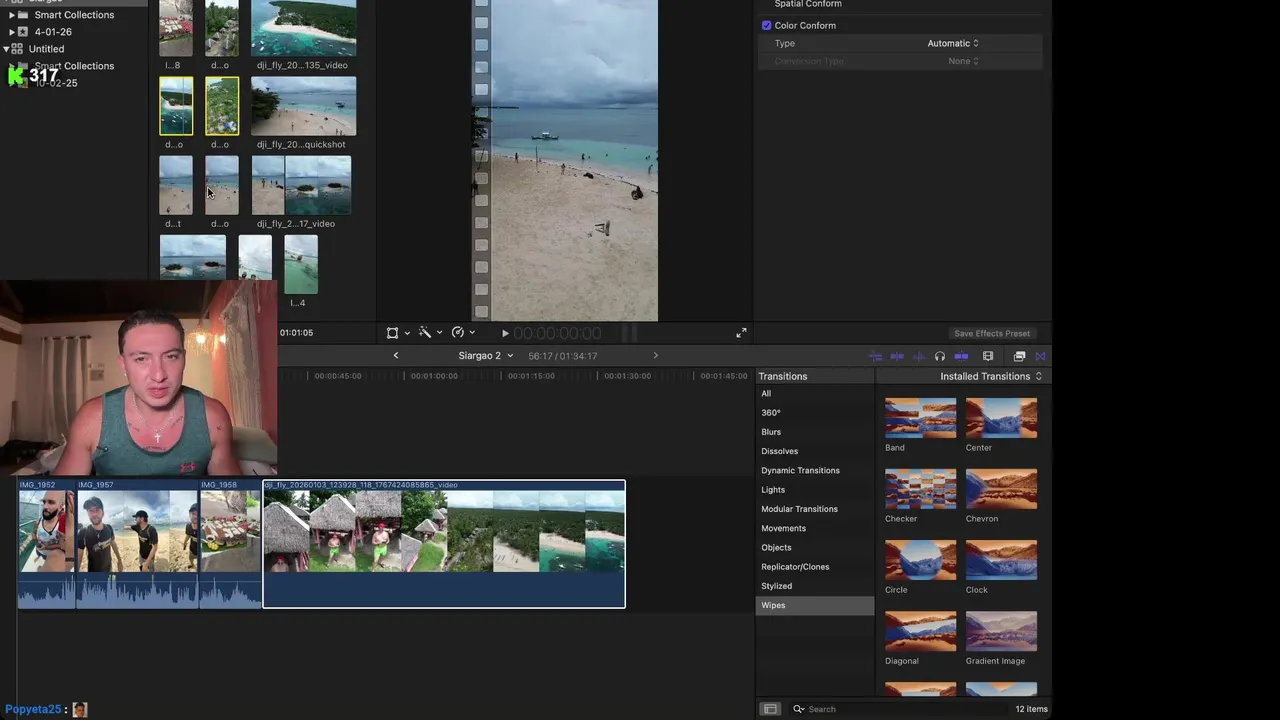
Task: Show the Effects browser icon
Action: click(1019, 356)
